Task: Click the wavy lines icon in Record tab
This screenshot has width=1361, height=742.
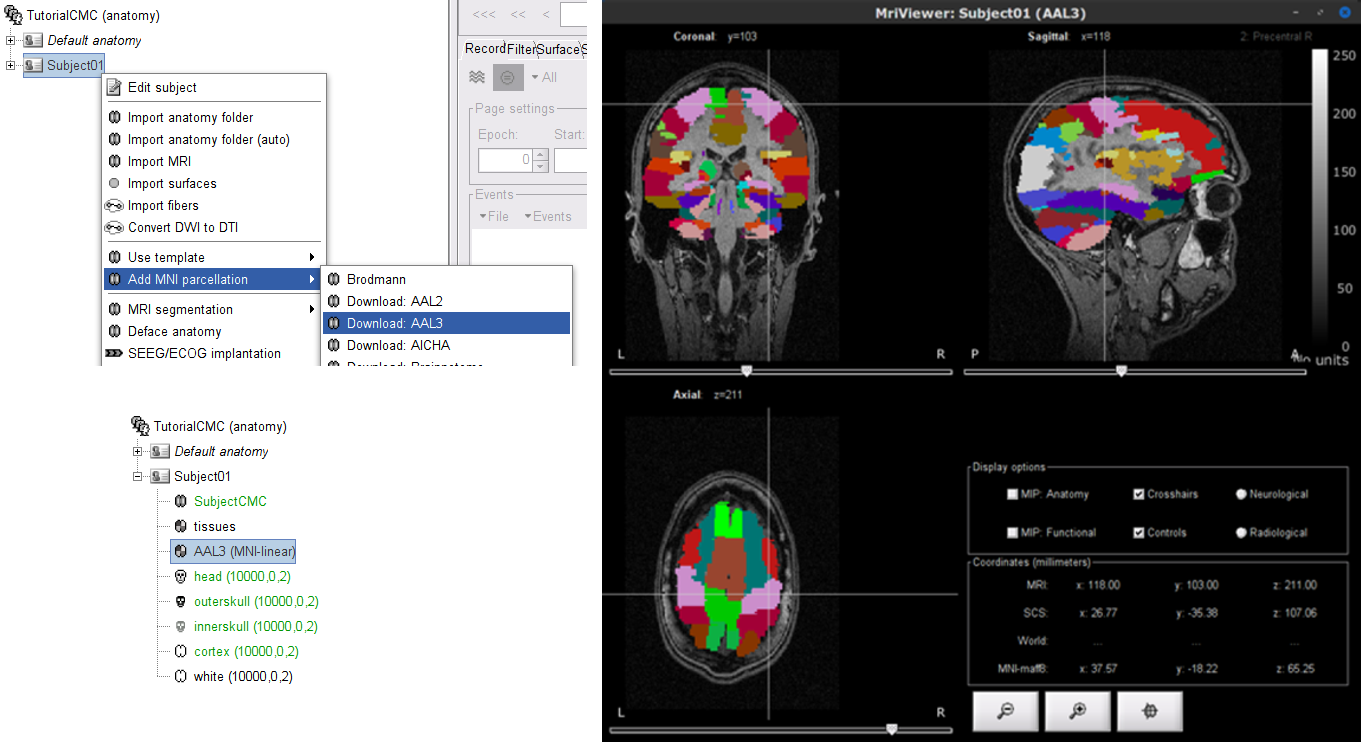Action: (x=477, y=77)
